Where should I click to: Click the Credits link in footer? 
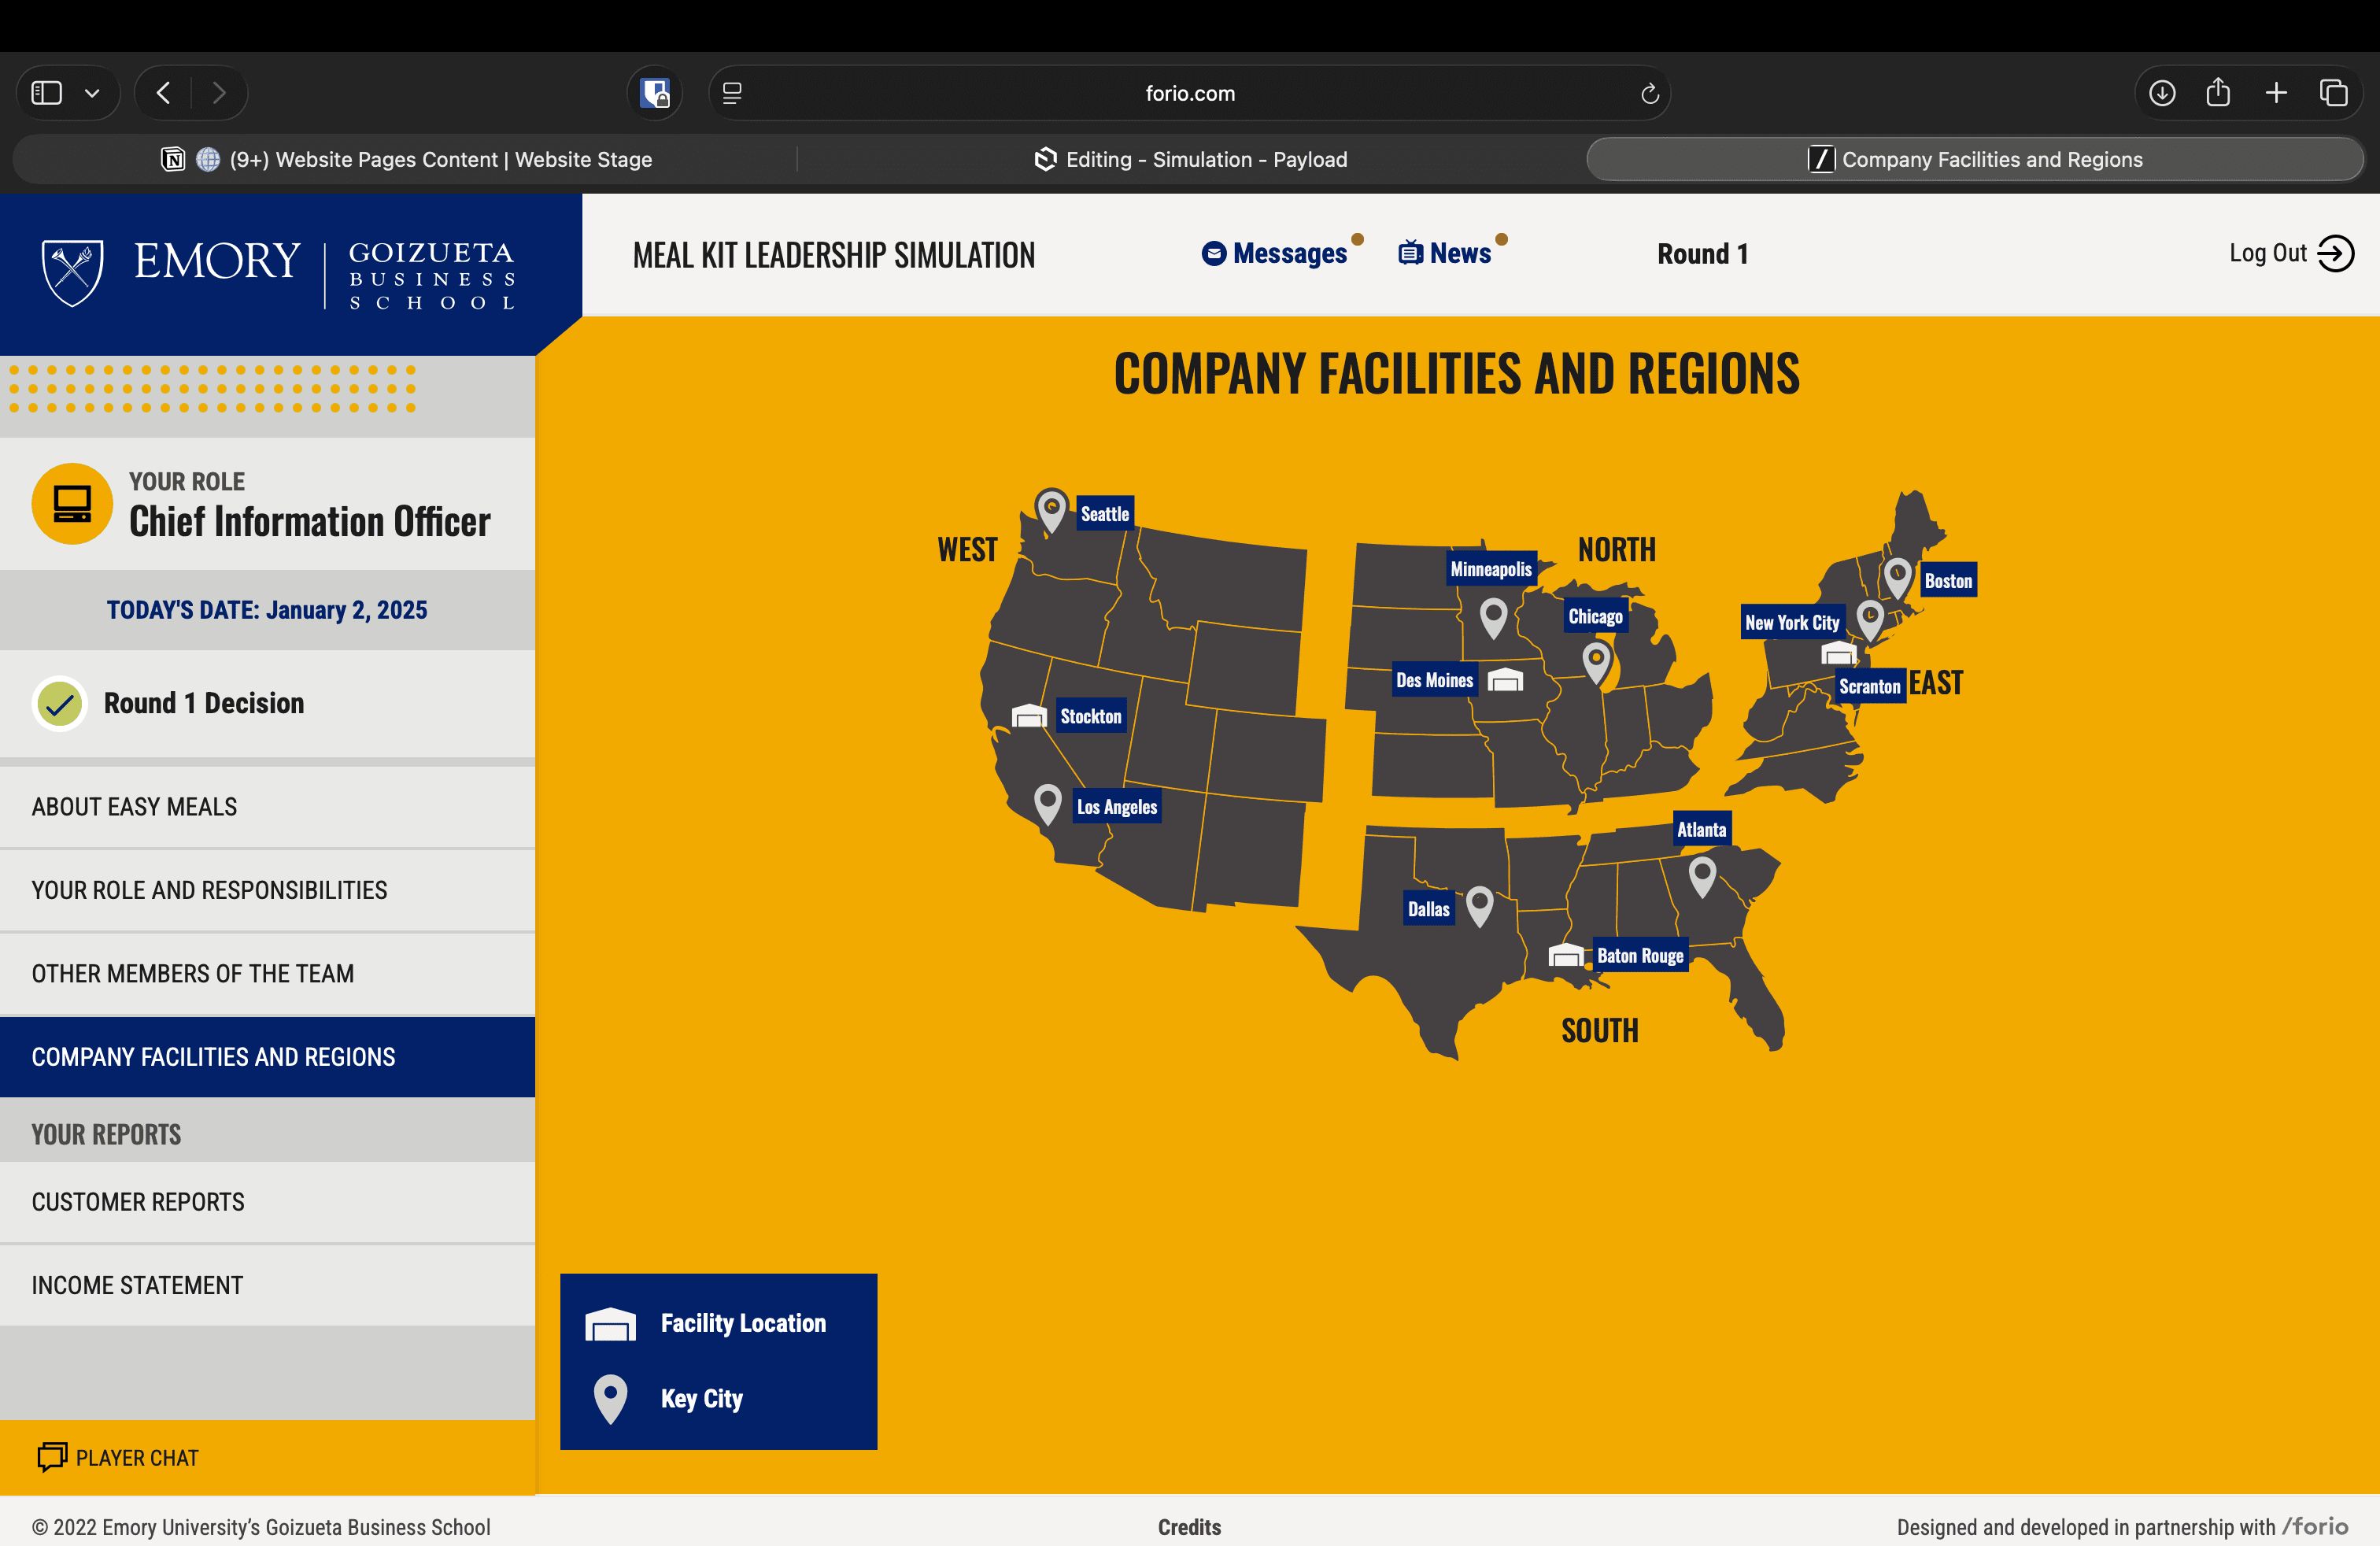[1189, 1526]
